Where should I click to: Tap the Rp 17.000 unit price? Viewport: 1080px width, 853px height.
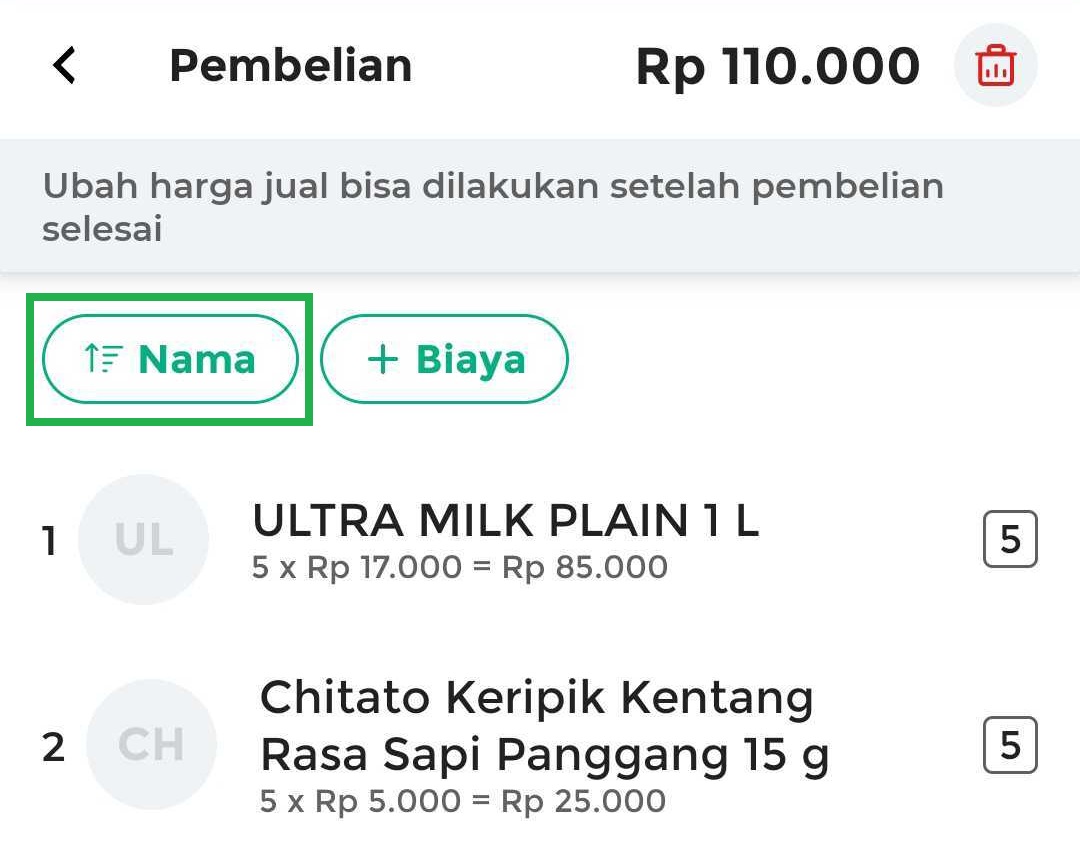385,568
